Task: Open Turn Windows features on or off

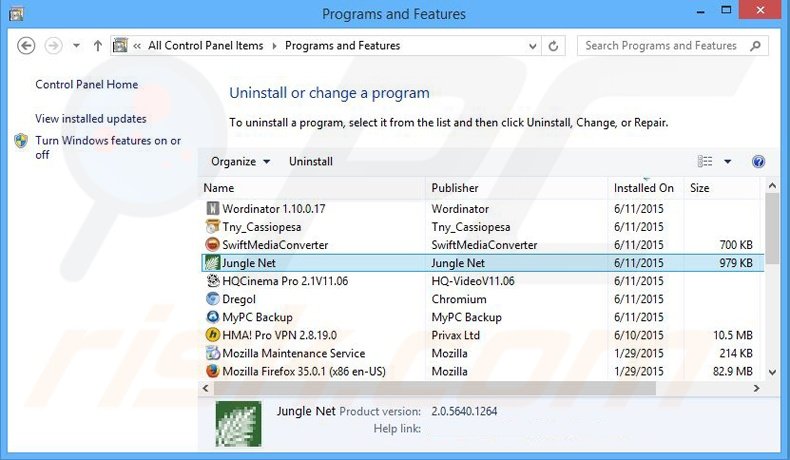Action: 108,148
